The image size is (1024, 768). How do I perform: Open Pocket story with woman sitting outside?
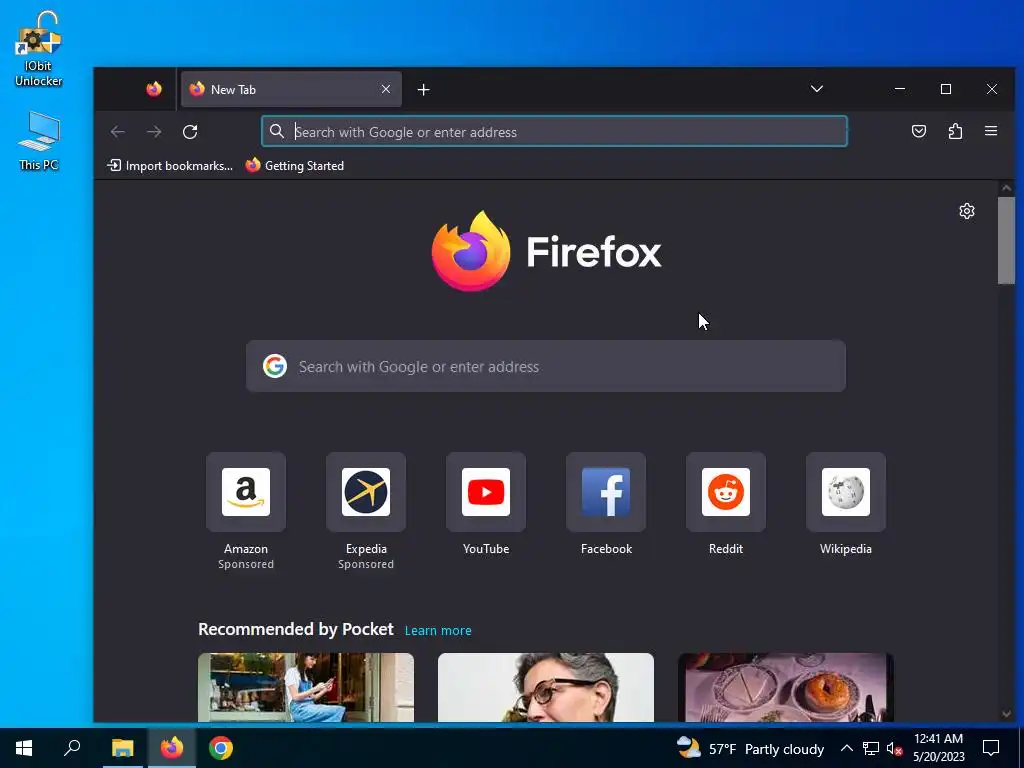pos(306,687)
